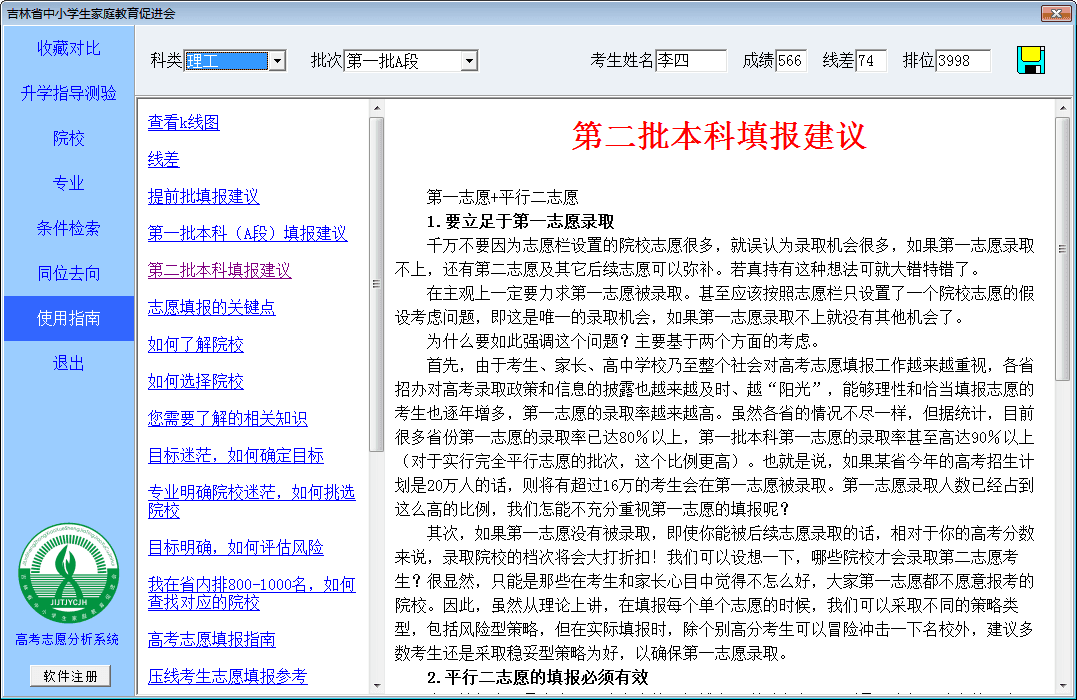Expand the 批次 dropdown arrow

469,61
